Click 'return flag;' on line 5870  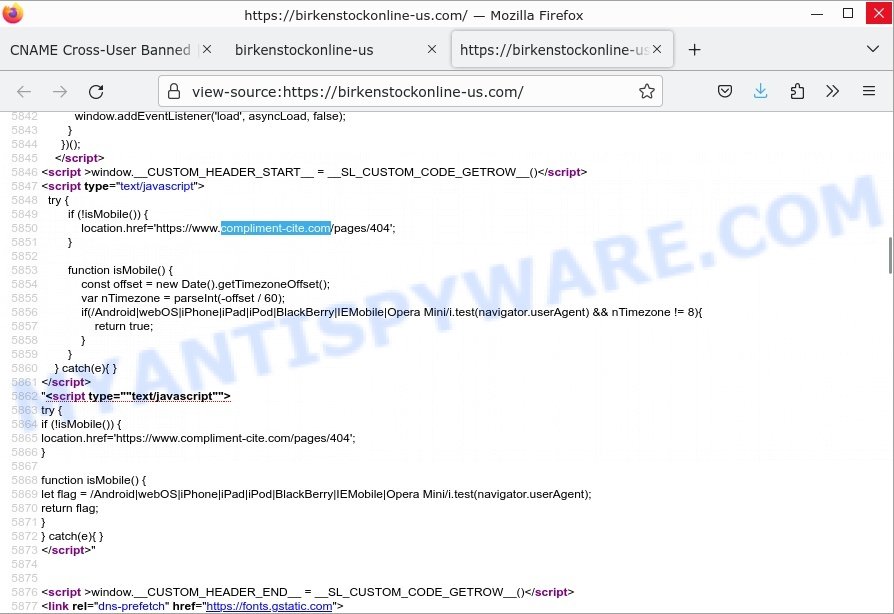point(70,509)
